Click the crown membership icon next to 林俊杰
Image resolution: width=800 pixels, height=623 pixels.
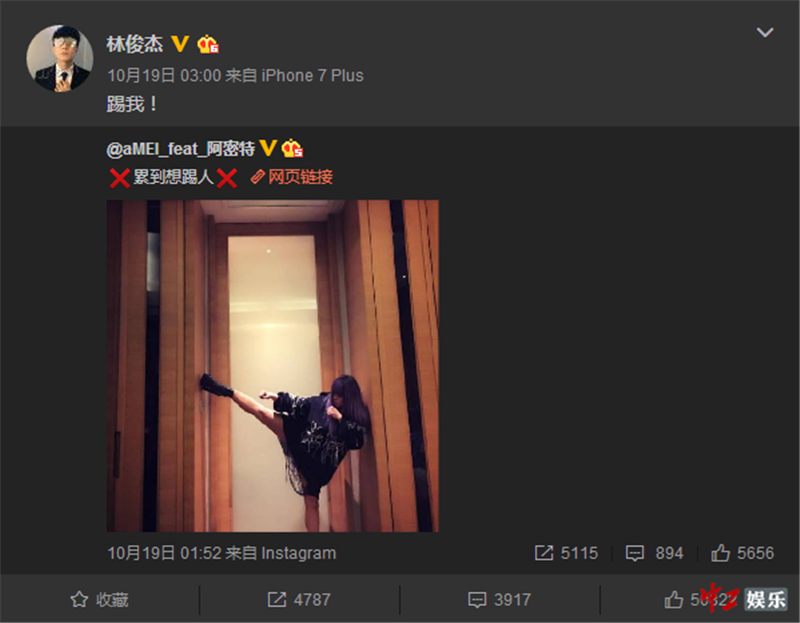click(208, 44)
